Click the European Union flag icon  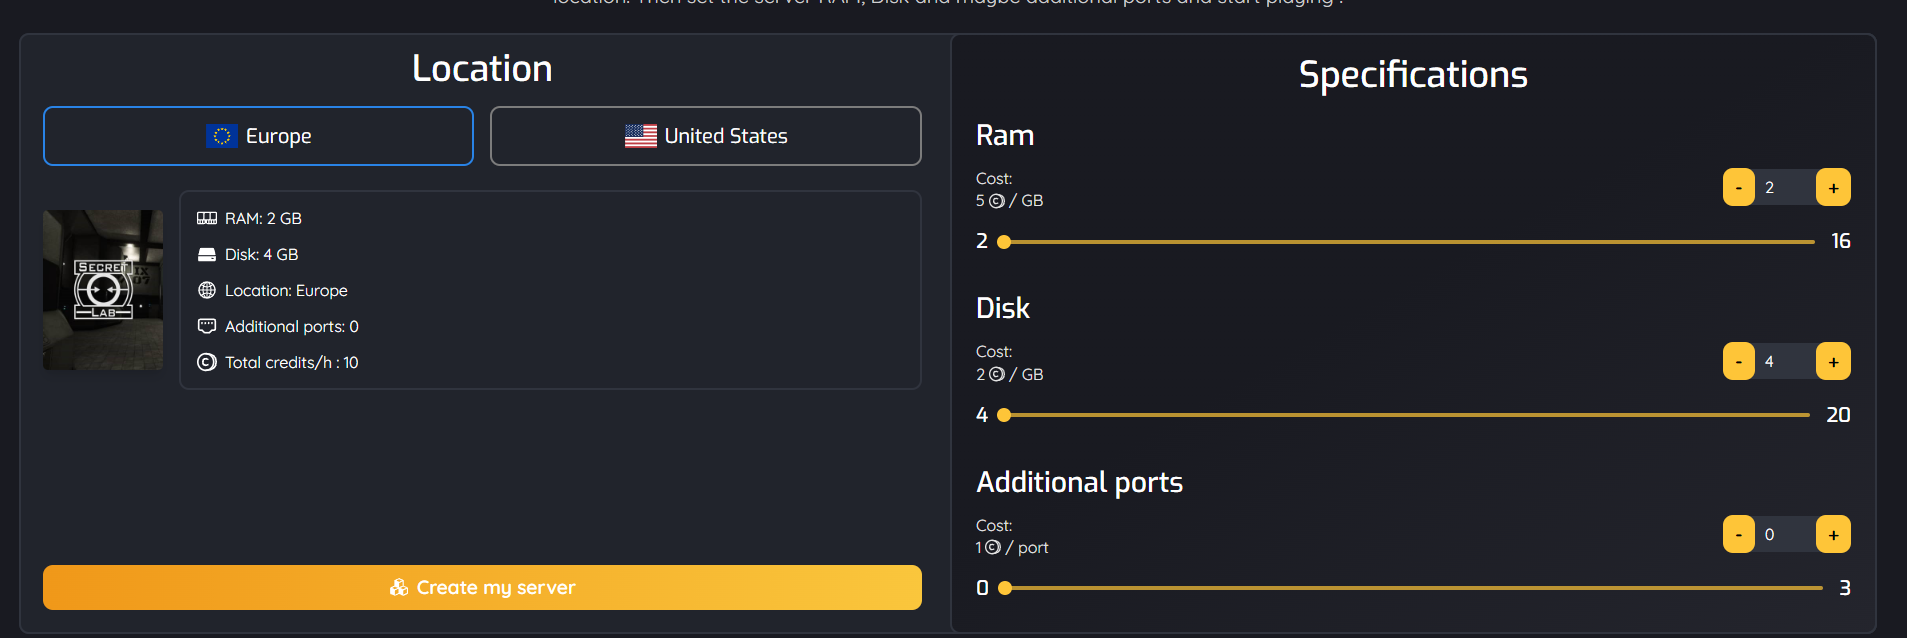coord(222,136)
